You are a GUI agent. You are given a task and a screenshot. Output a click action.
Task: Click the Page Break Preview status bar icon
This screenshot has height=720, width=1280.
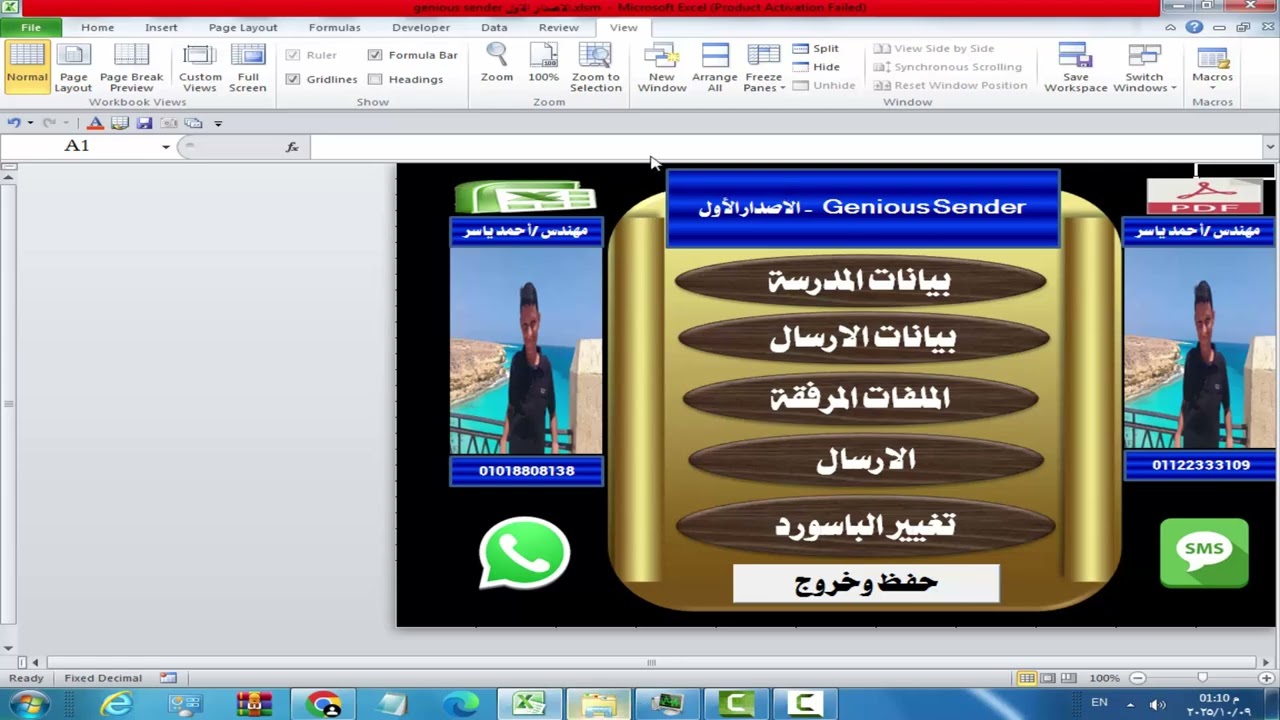tap(1068, 678)
